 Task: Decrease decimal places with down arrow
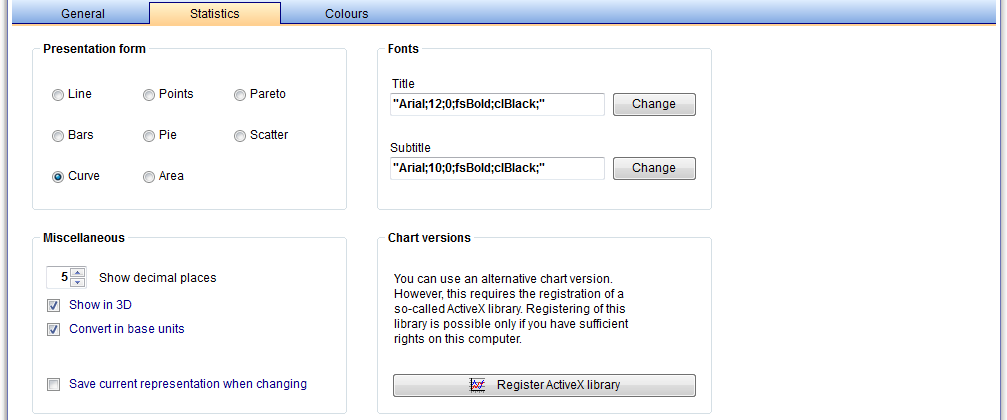coord(78,283)
